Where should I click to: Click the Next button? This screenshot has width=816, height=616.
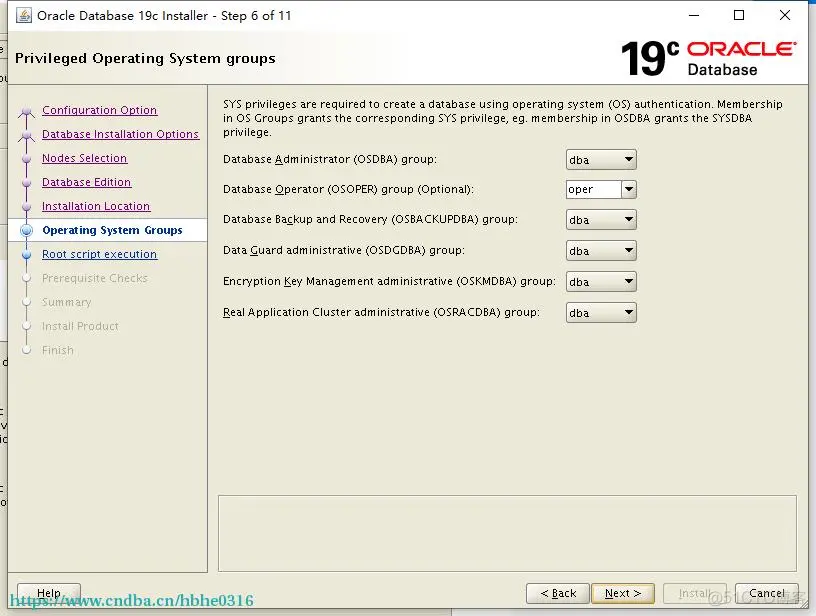click(623, 593)
